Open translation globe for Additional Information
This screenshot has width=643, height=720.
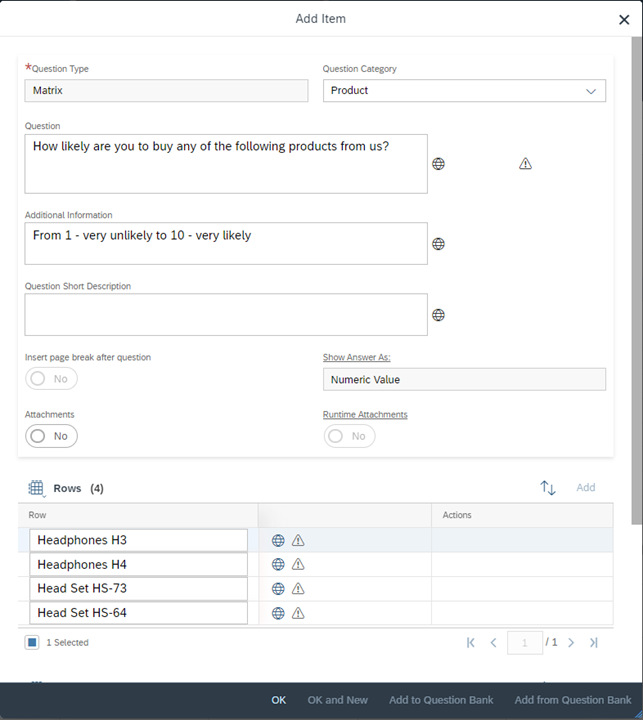438,244
